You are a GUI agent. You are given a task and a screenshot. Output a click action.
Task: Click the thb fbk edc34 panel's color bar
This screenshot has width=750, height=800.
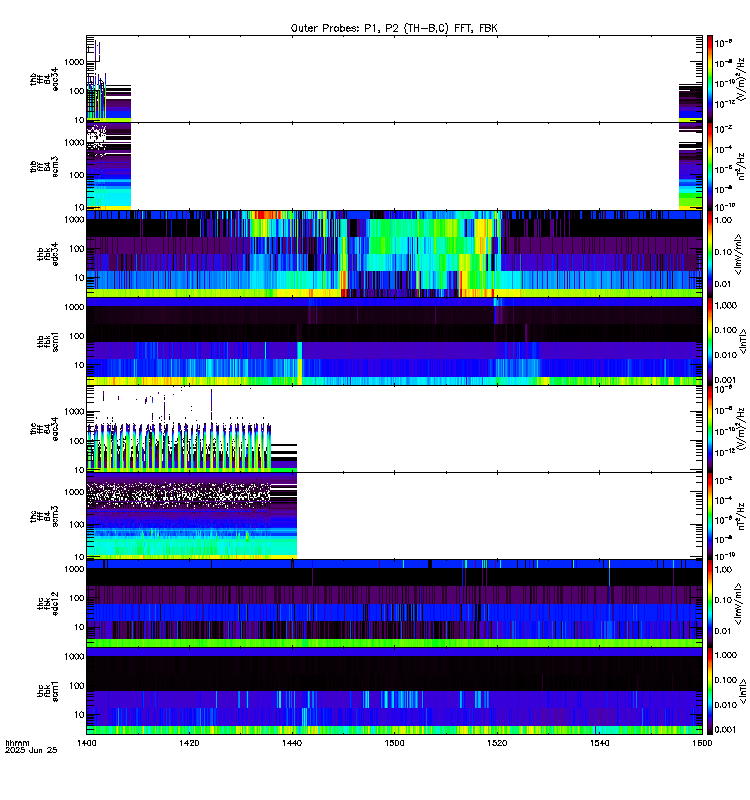[710, 254]
